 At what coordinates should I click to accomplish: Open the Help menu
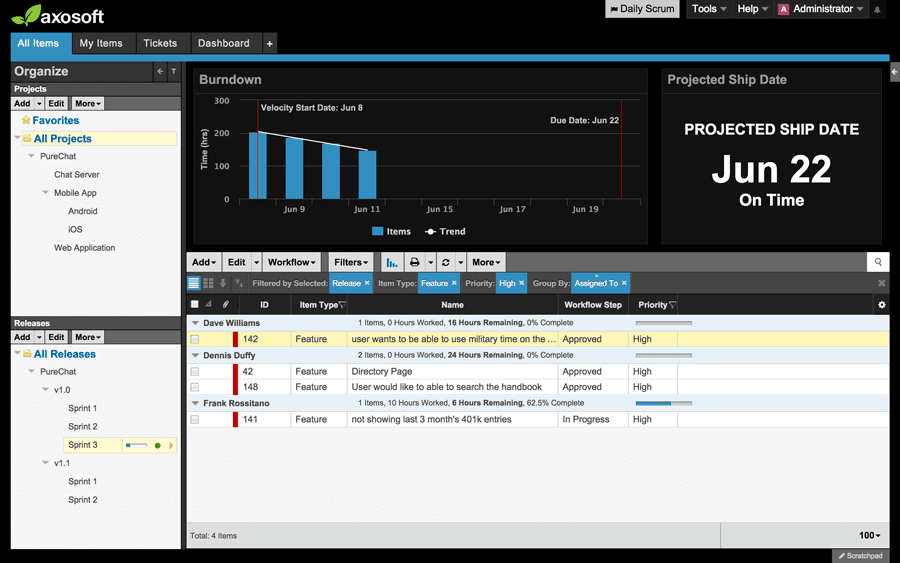(x=752, y=9)
